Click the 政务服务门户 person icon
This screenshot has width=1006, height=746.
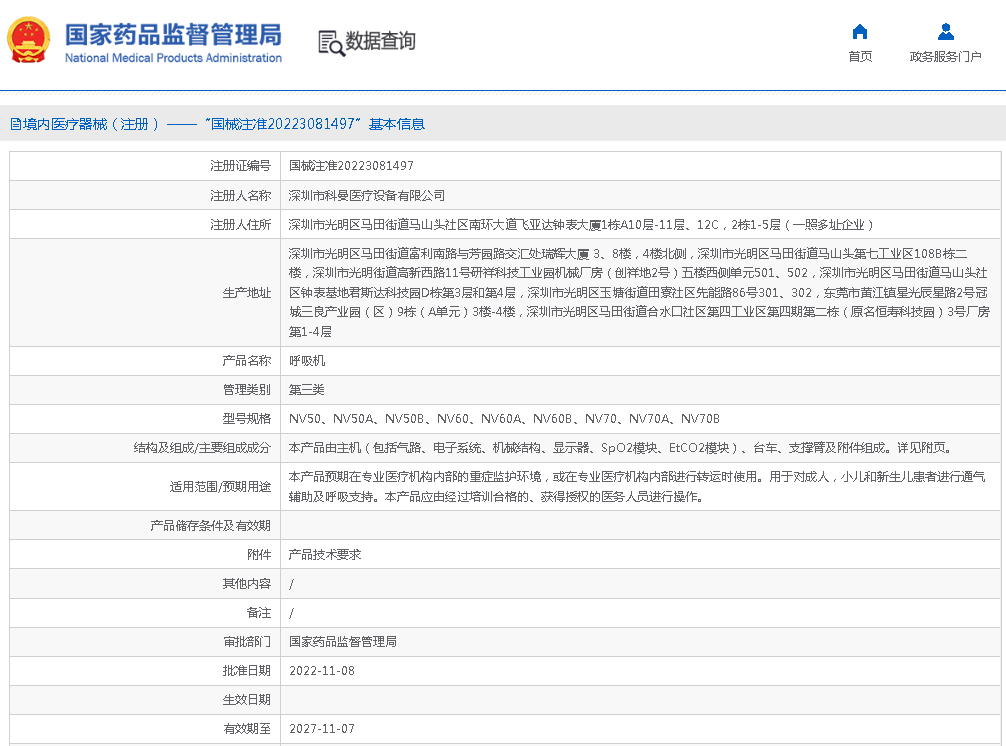click(x=945, y=31)
